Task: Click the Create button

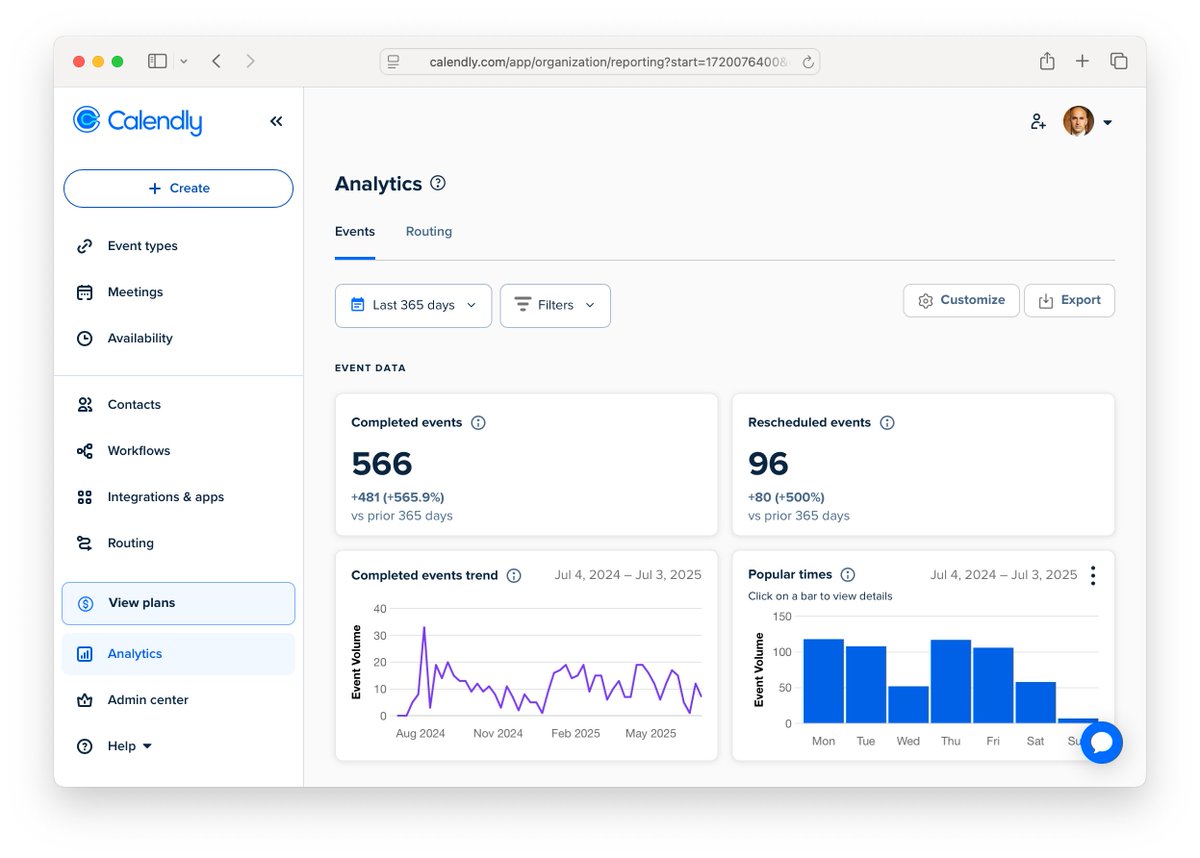Action: click(178, 188)
